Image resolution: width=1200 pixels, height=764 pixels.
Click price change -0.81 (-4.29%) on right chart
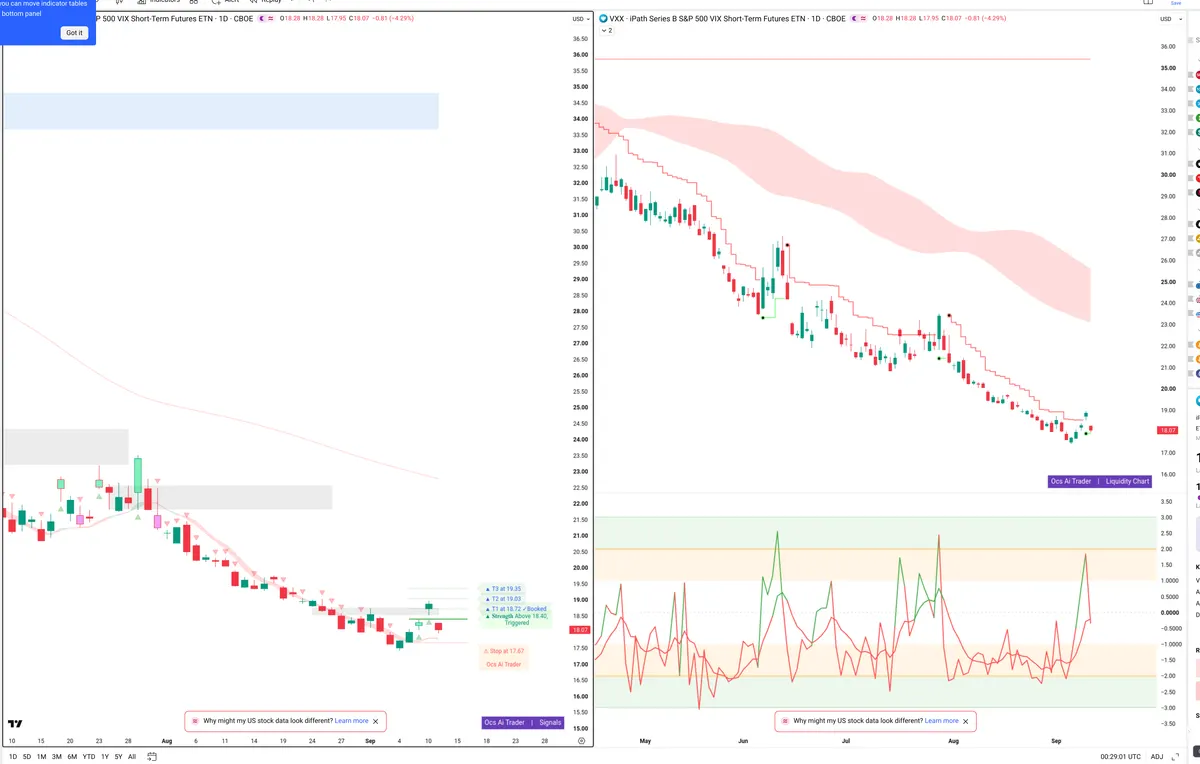(x=986, y=19)
